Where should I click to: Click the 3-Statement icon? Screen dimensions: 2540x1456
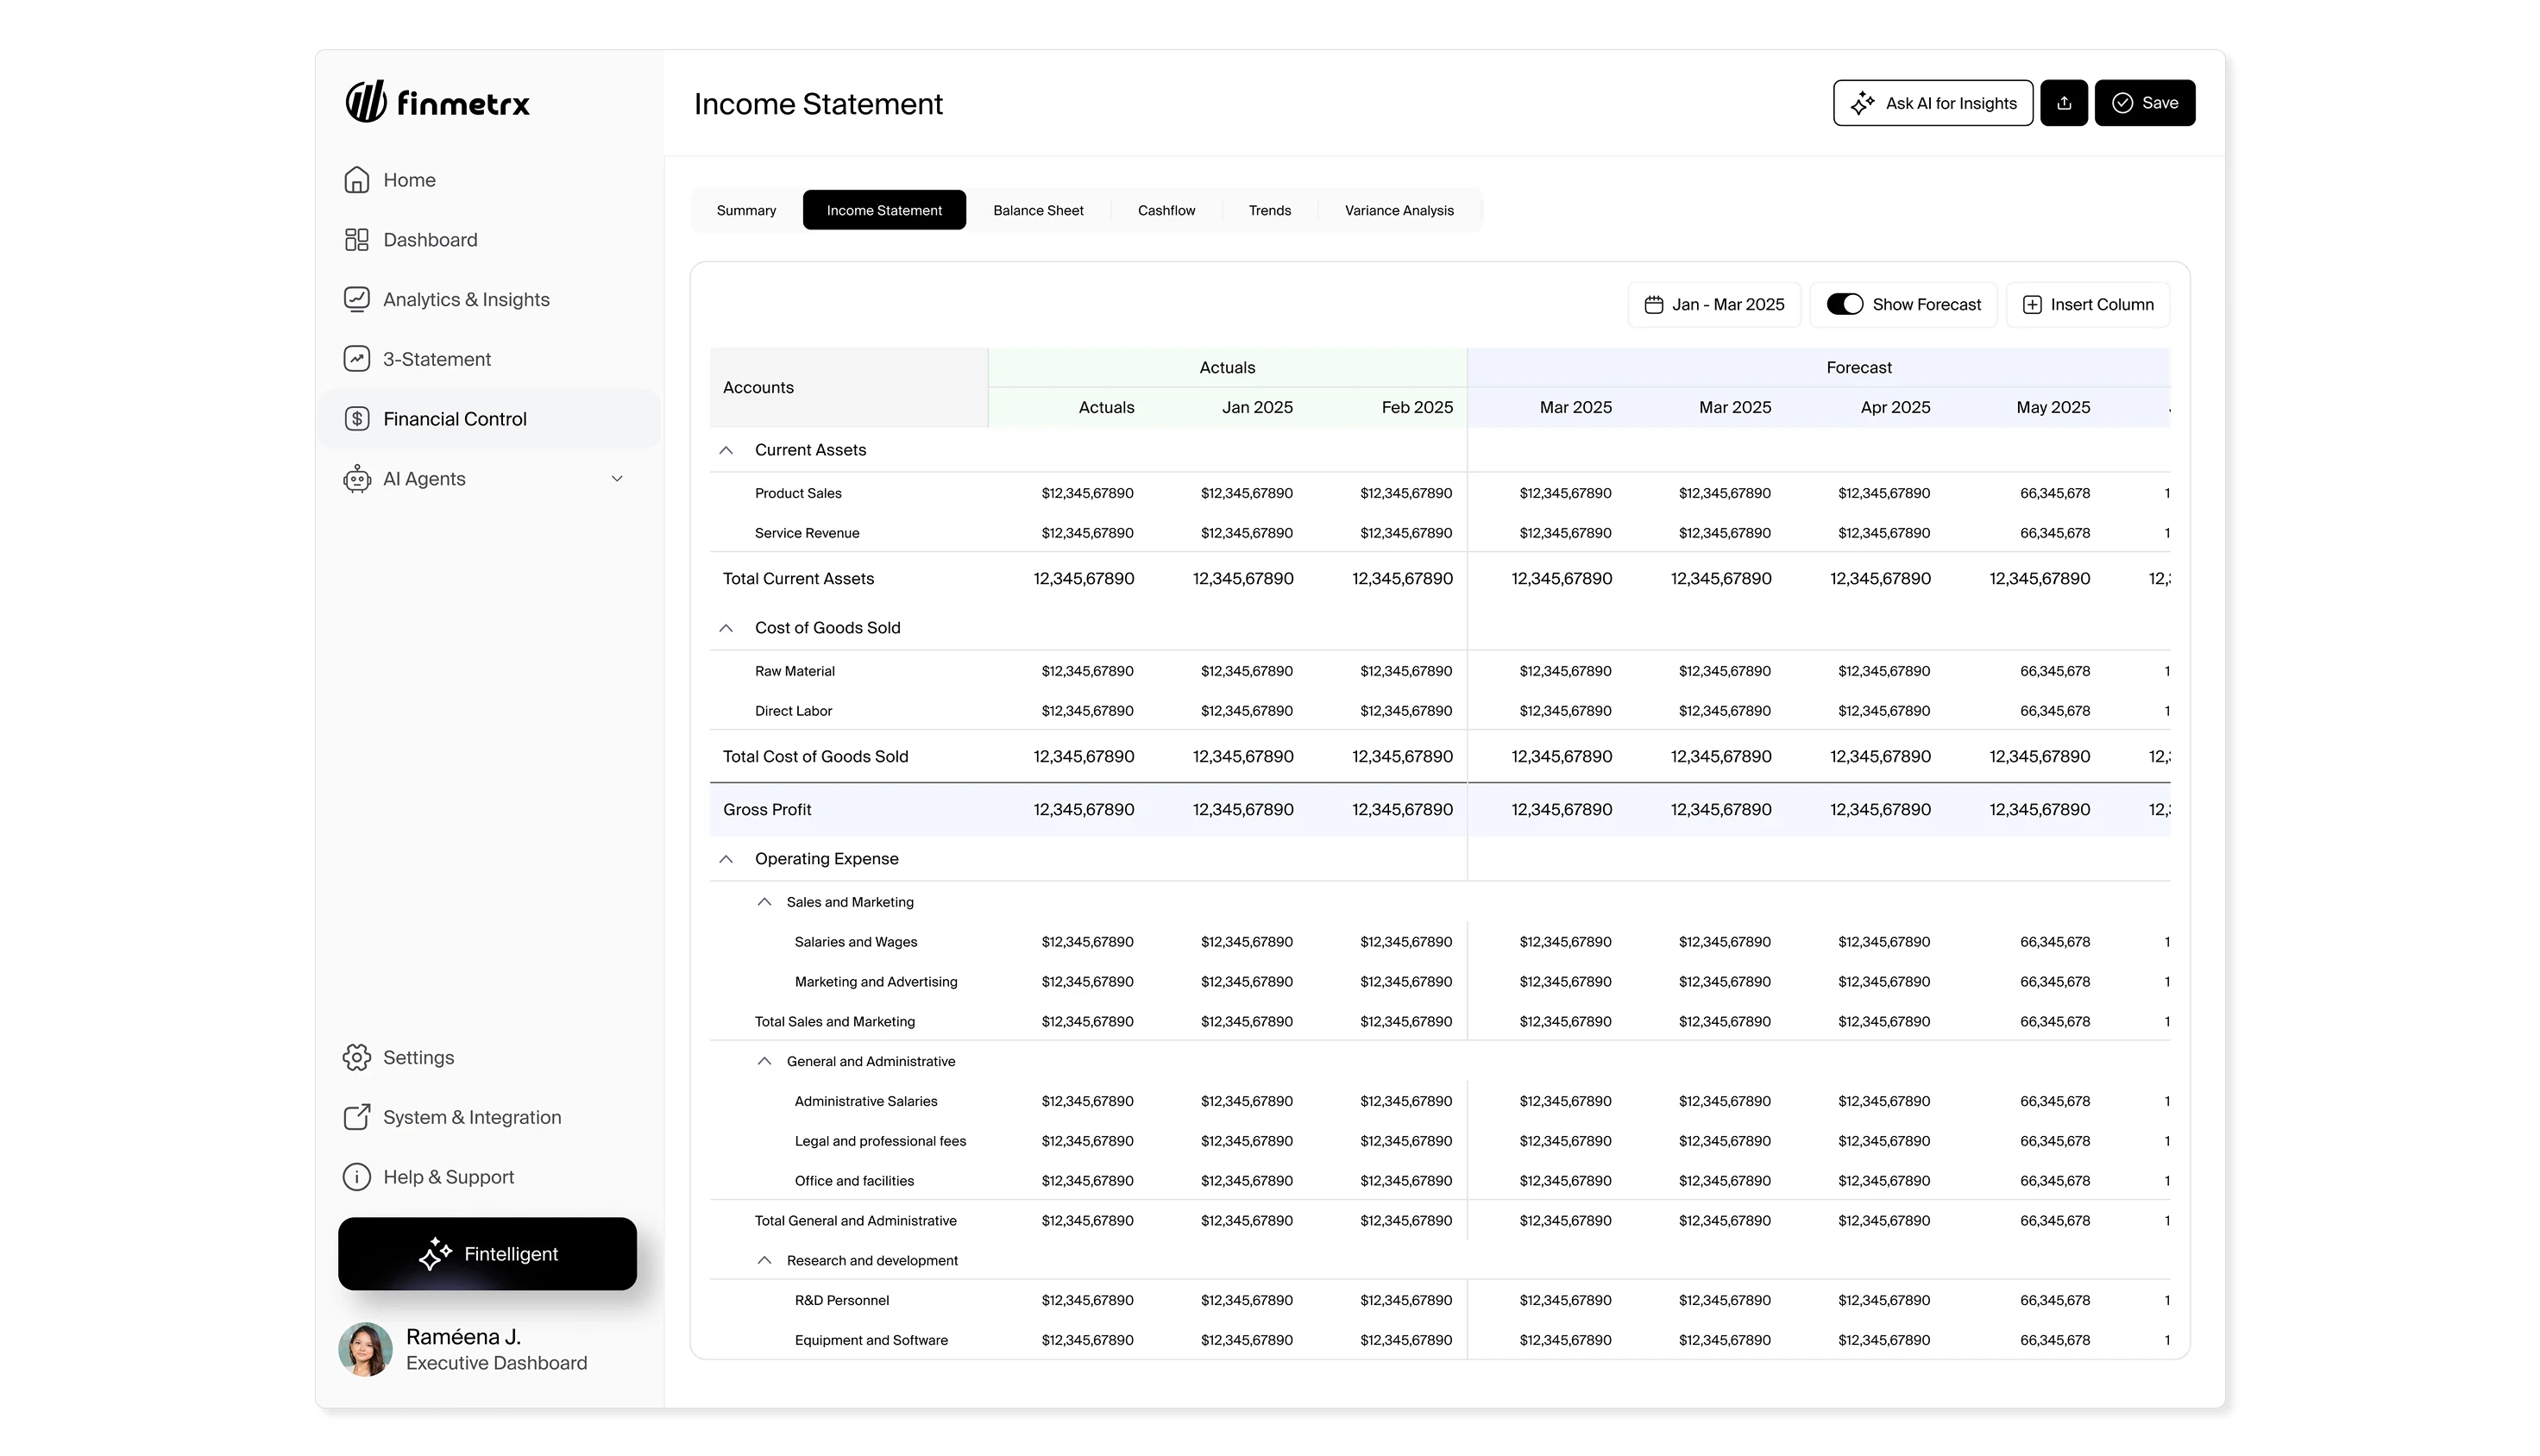356,359
